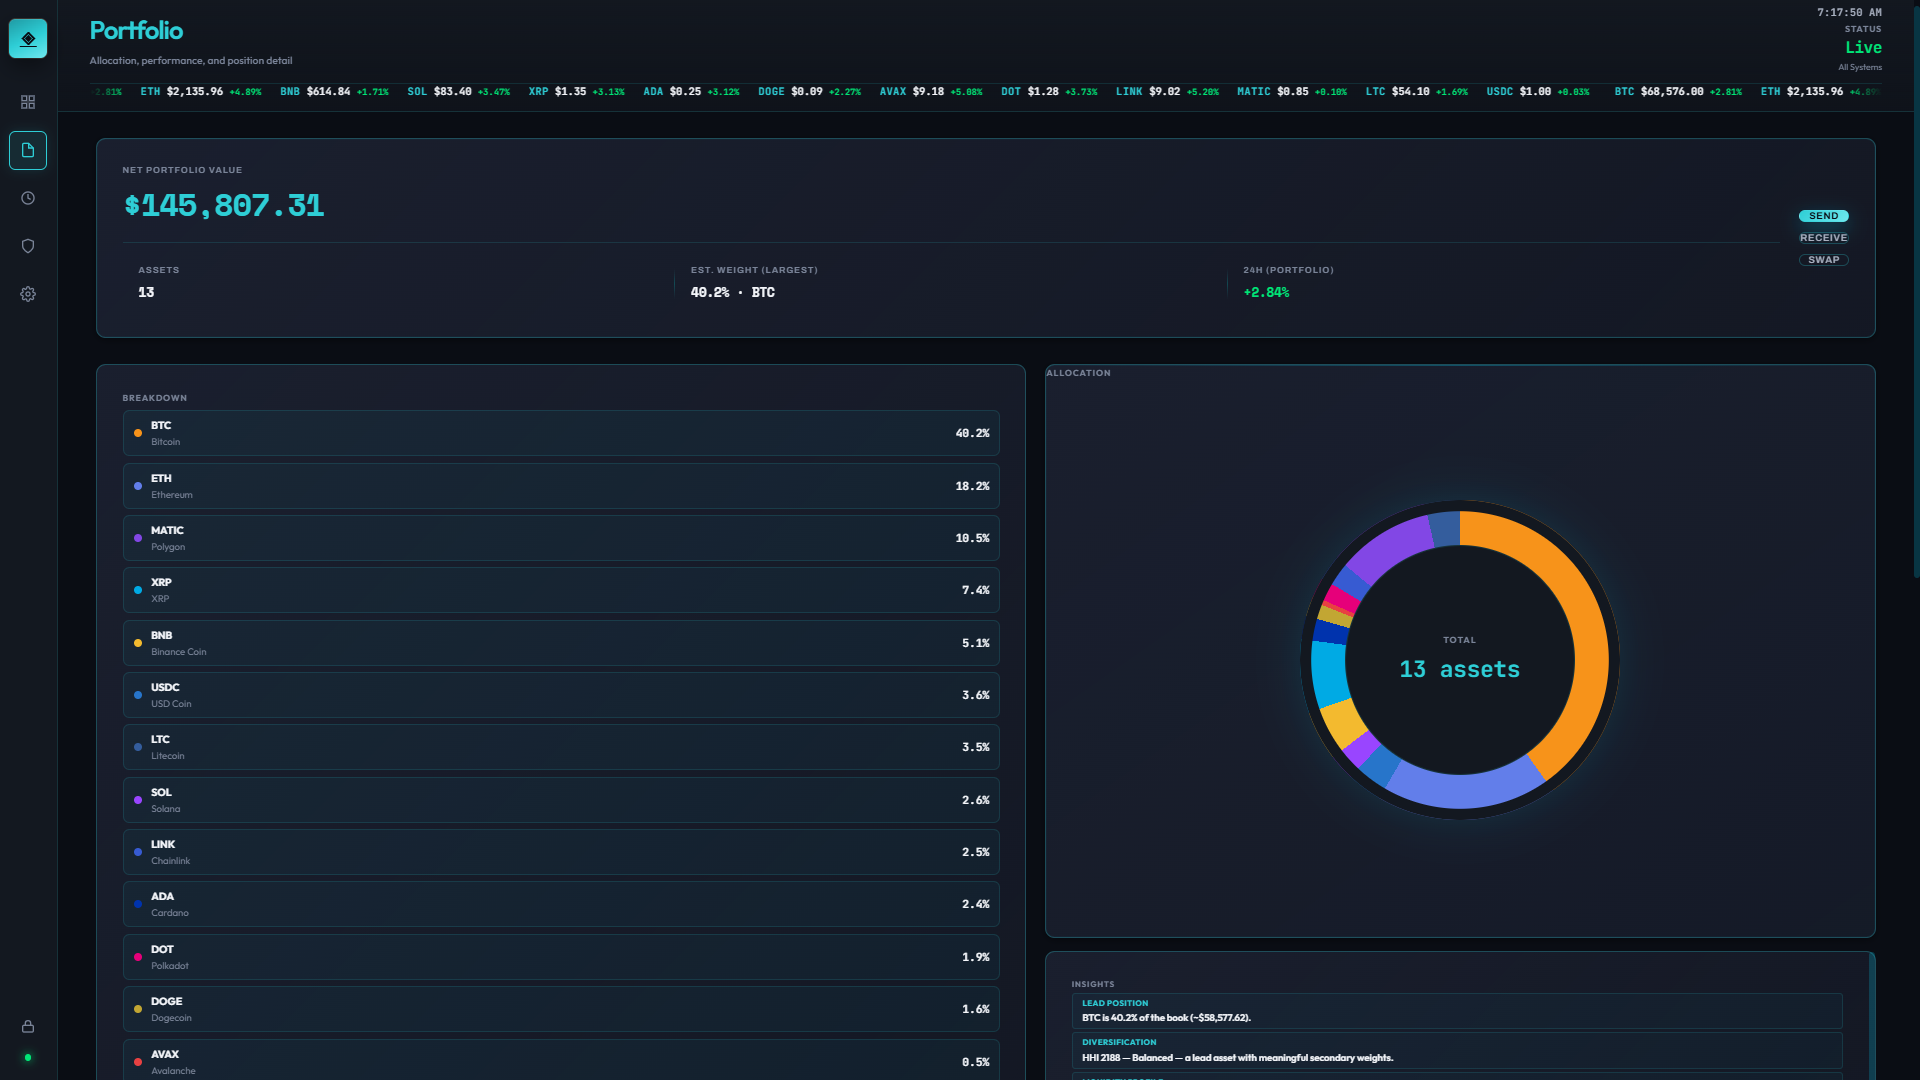
Task: Click the net portfolio value figure
Action: pyautogui.click(x=224, y=206)
